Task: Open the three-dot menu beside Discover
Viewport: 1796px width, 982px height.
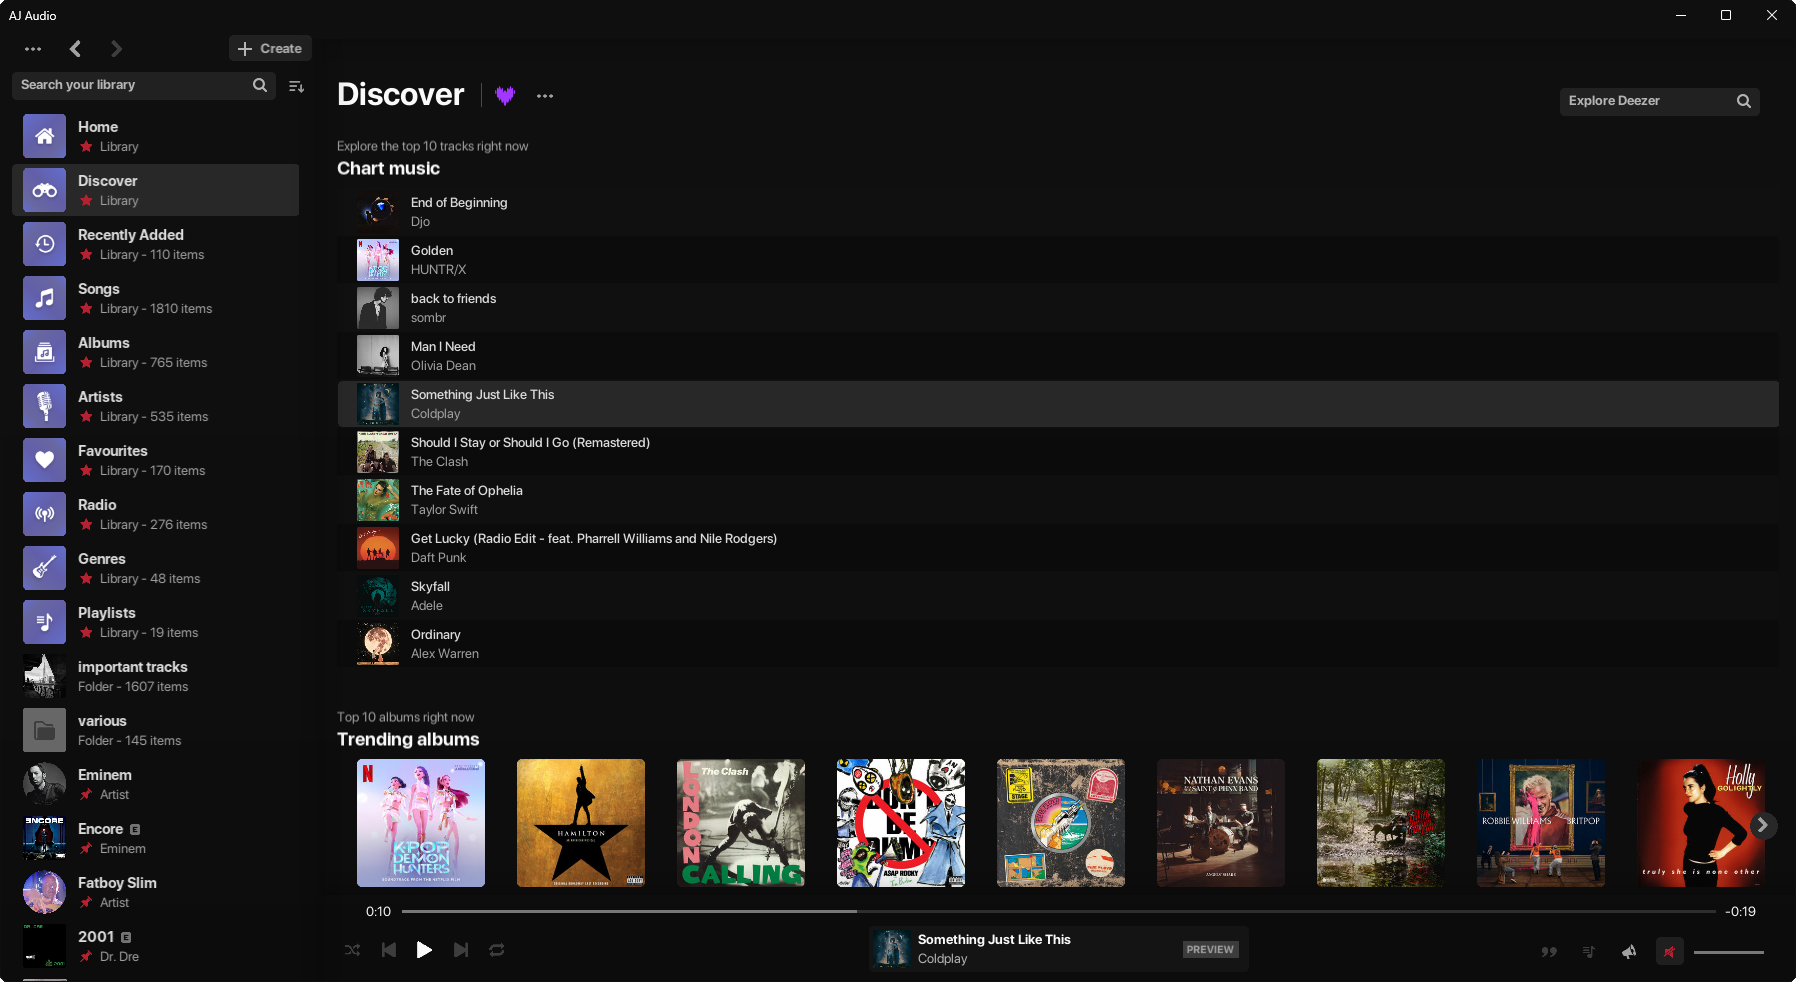Action: [x=545, y=96]
